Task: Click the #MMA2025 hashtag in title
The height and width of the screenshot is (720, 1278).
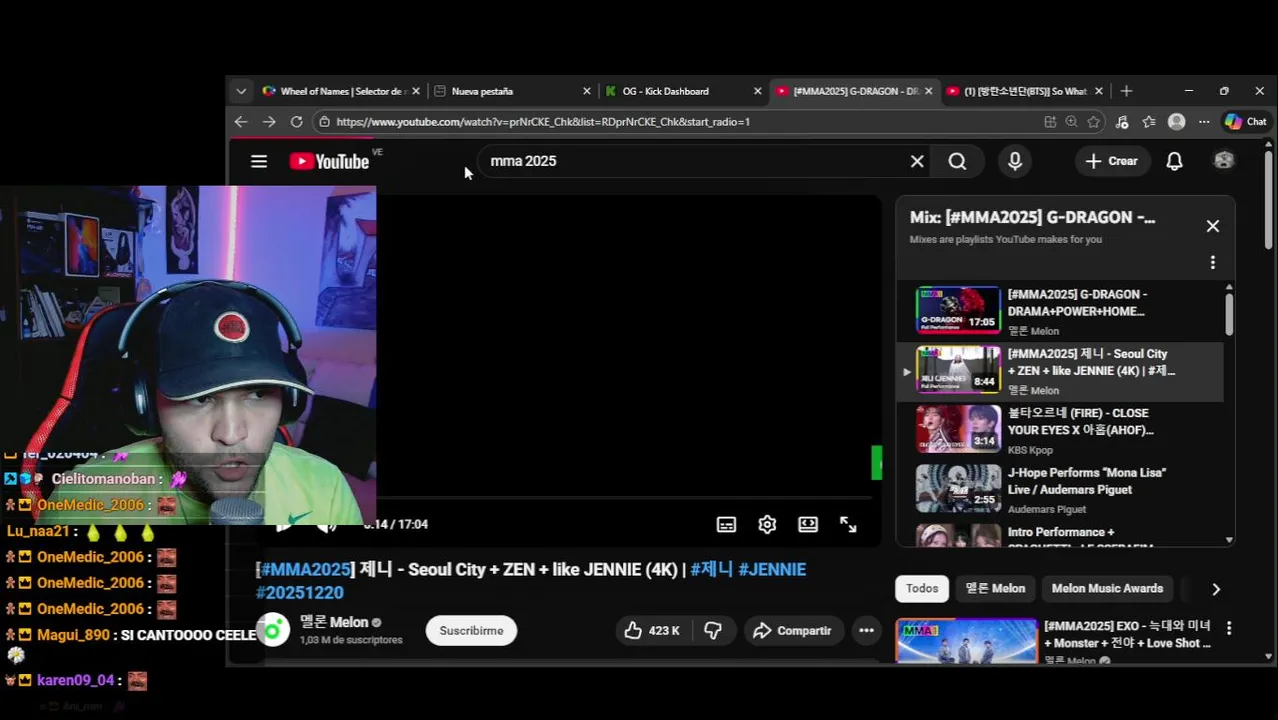Action: [303, 569]
